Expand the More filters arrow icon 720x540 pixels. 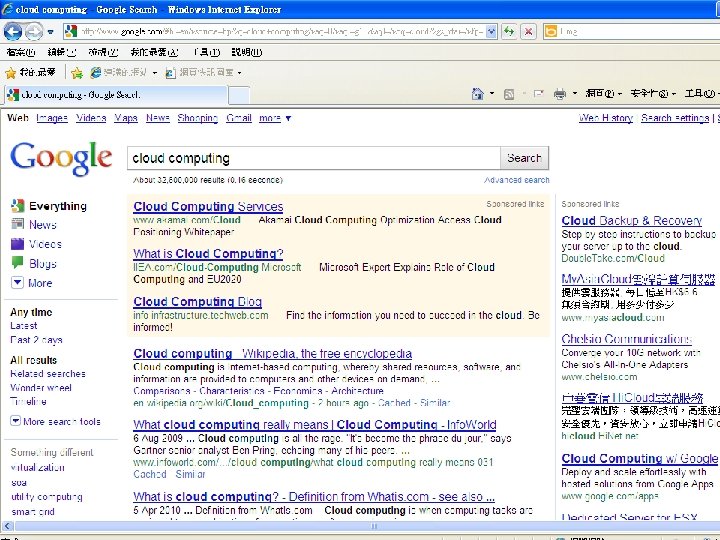(x=17, y=282)
